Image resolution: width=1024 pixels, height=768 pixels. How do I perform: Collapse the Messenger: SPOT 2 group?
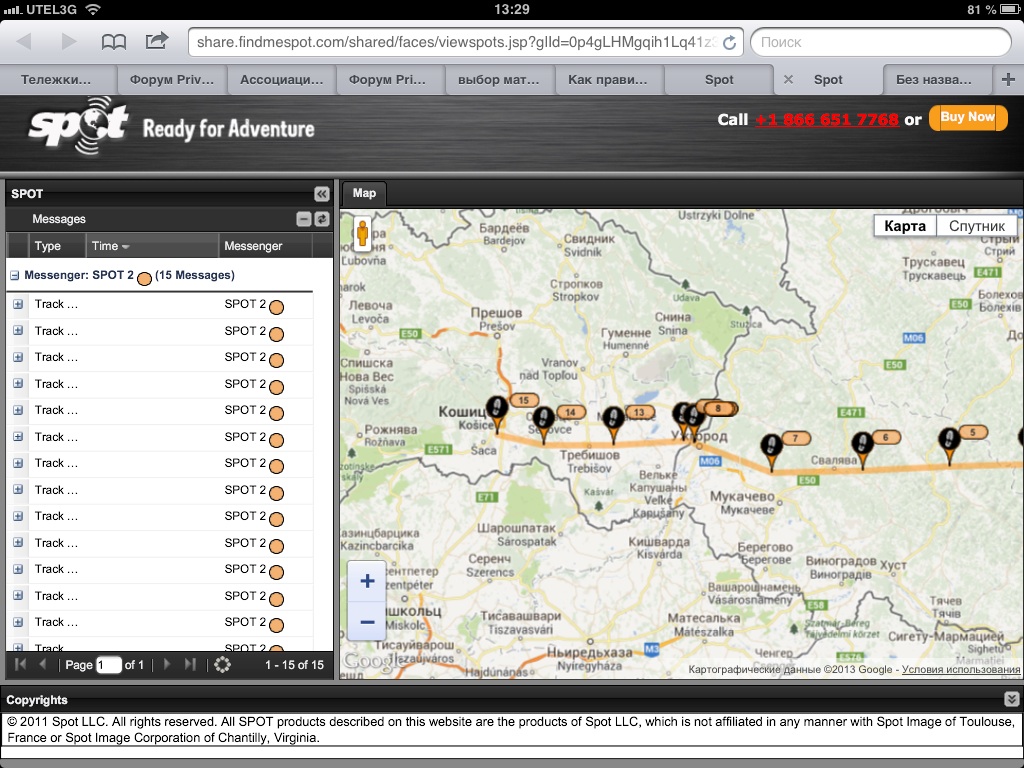[x=15, y=275]
